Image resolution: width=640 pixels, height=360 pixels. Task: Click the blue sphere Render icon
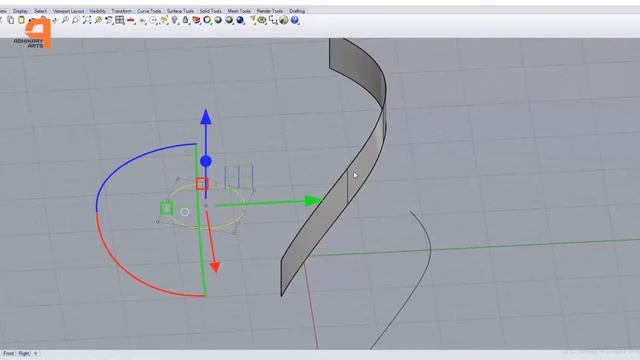[240, 20]
